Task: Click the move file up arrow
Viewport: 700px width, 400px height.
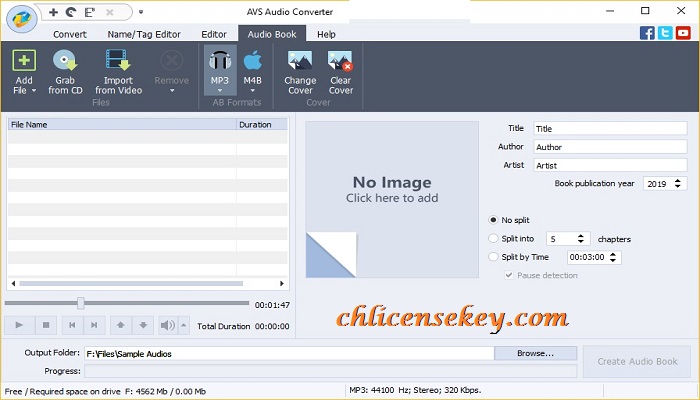Action: point(121,325)
